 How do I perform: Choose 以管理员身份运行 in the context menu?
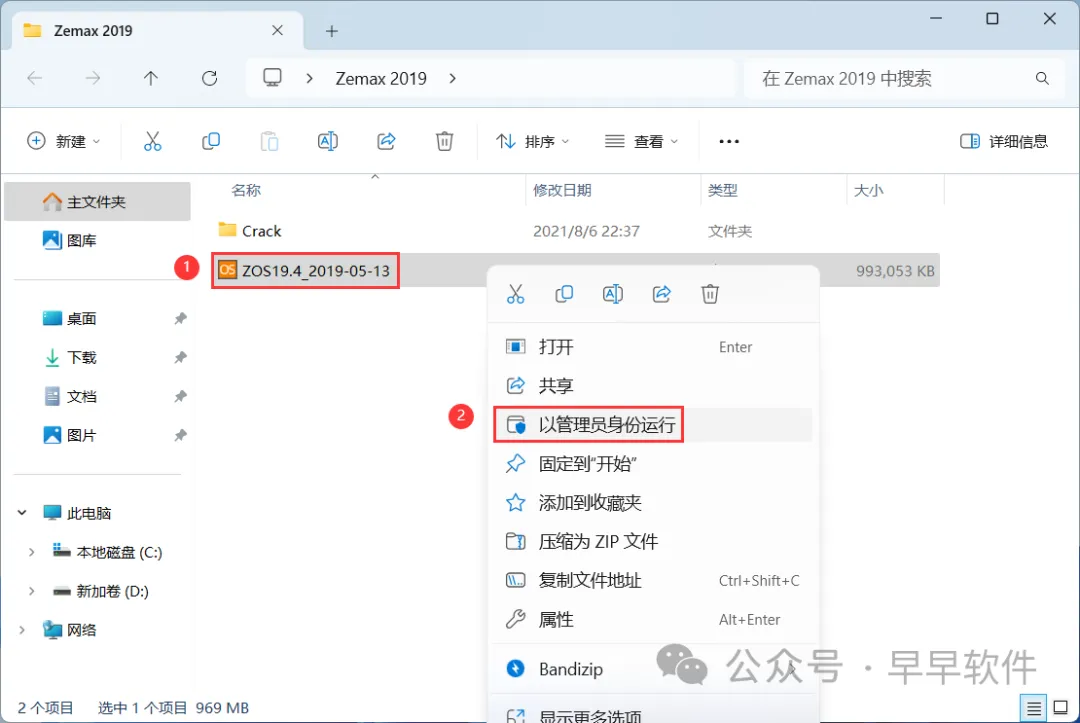tap(653, 425)
